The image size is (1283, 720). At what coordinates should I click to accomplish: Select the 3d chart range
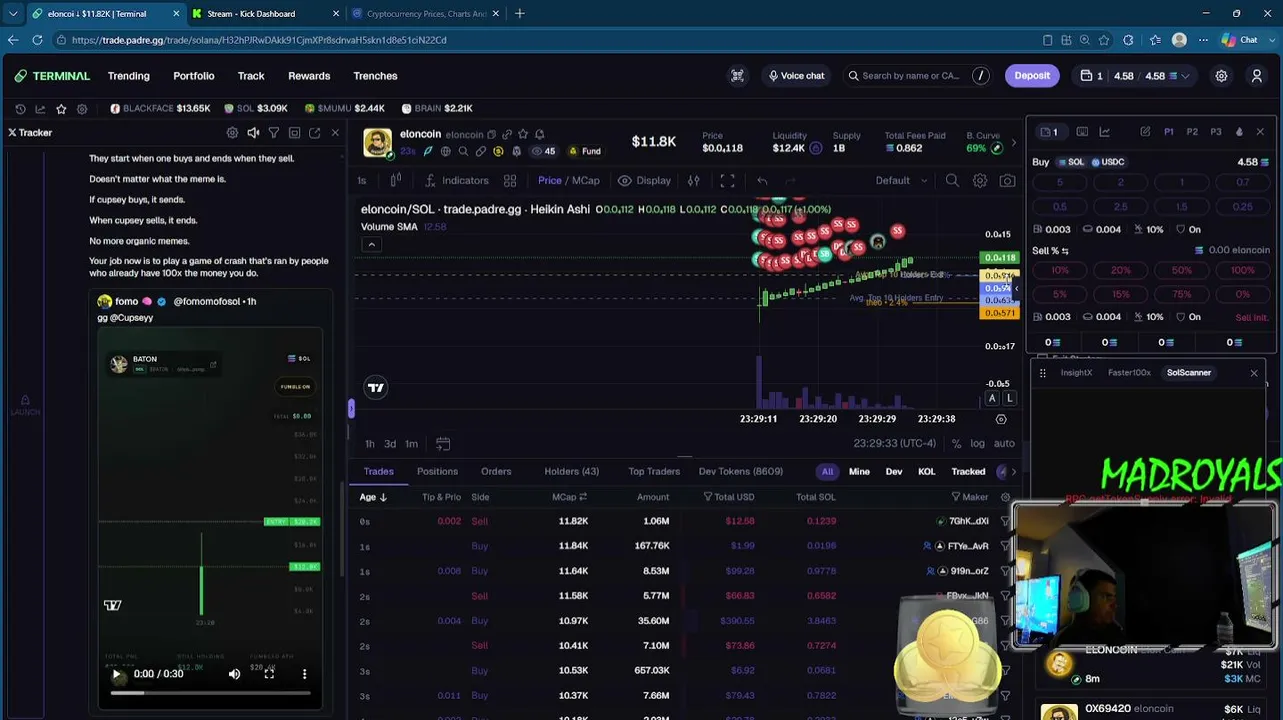tap(390, 444)
